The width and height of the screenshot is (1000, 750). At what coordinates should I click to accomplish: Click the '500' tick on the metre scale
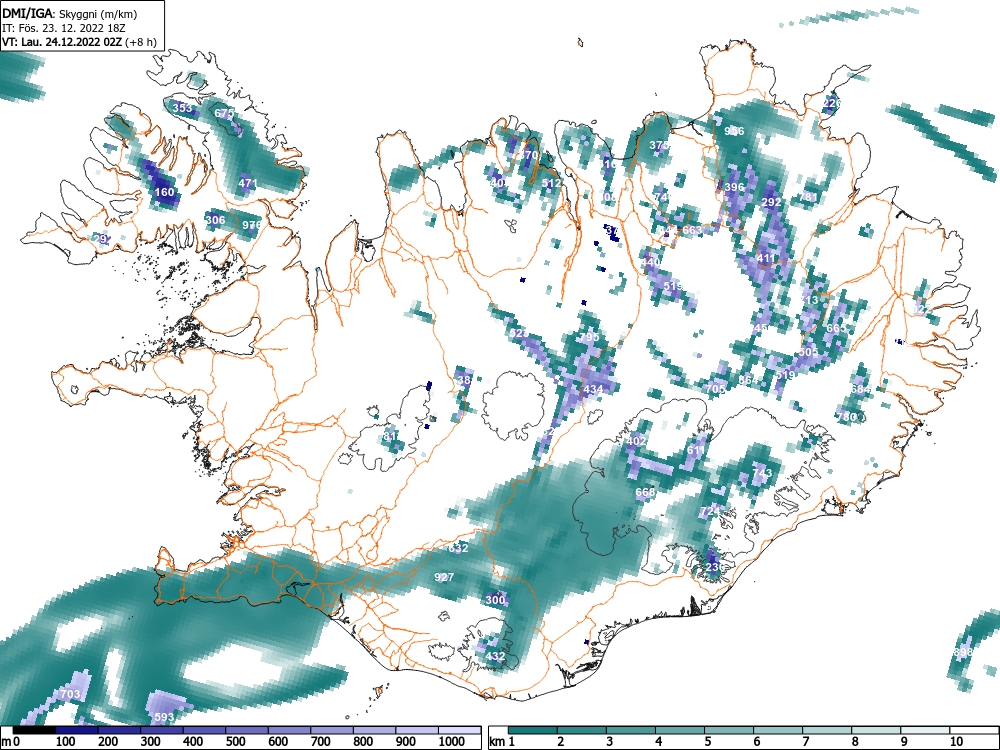[x=235, y=742]
